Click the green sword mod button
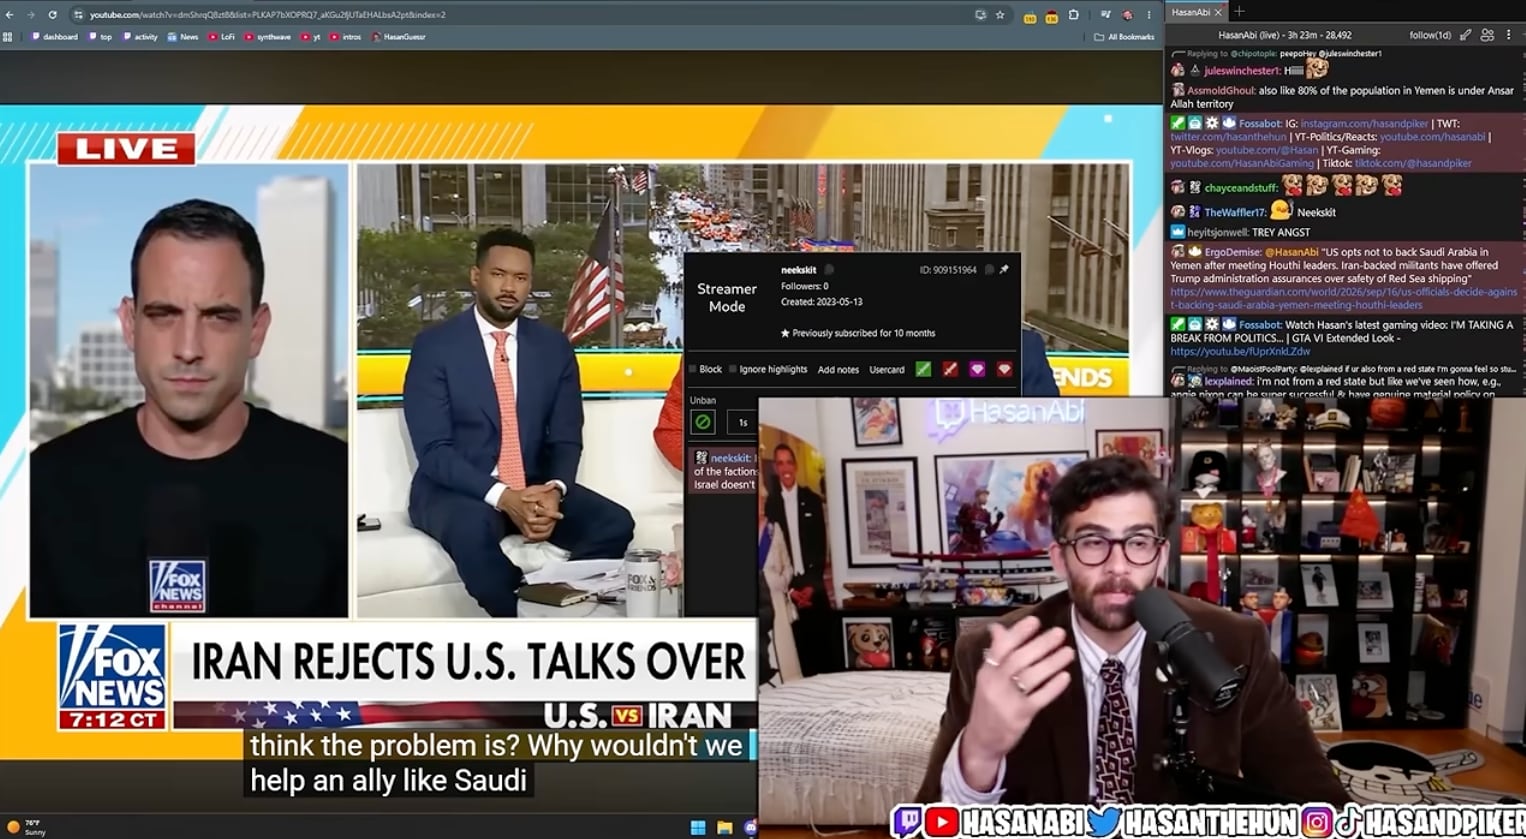This screenshot has height=839, width=1526. 923,369
